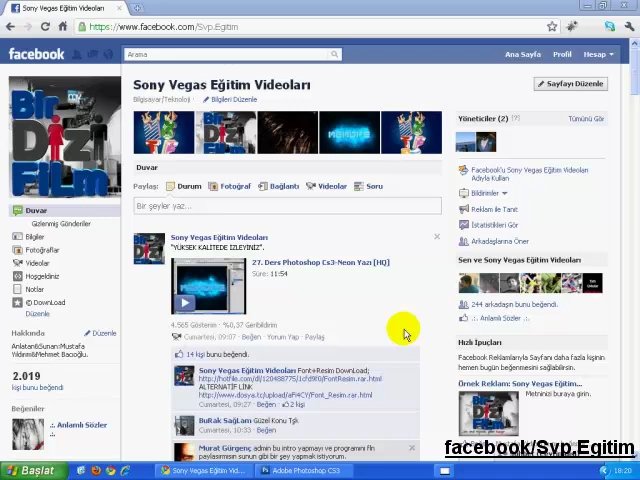Select the Bağlantı share option

(279, 187)
